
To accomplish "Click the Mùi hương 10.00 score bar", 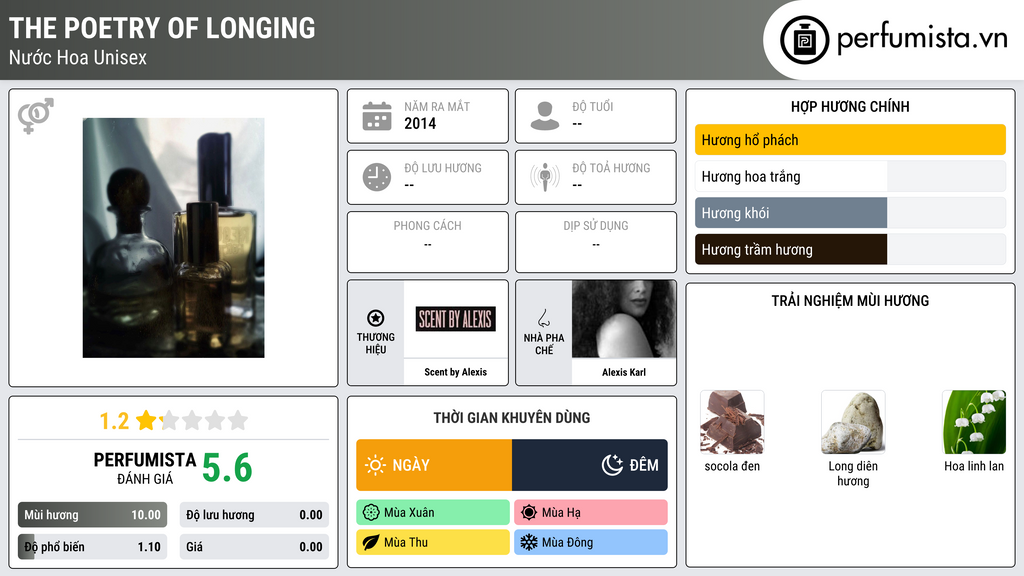I will pos(93,515).
